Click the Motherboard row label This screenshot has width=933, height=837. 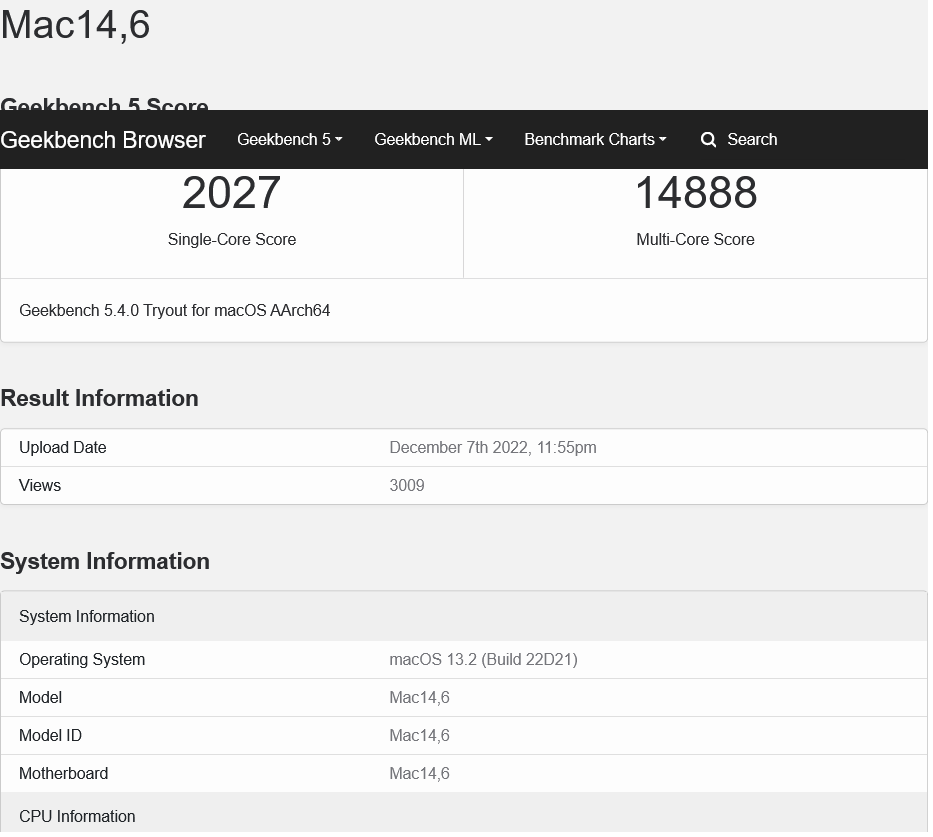pos(64,775)
